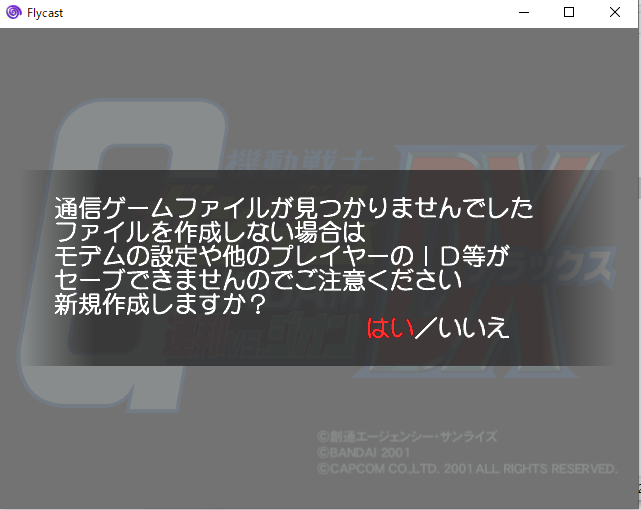Screen dimensions: 641x510
Task: Click the Flycast app icon in title bar
Action: click(x=13, y=13)
